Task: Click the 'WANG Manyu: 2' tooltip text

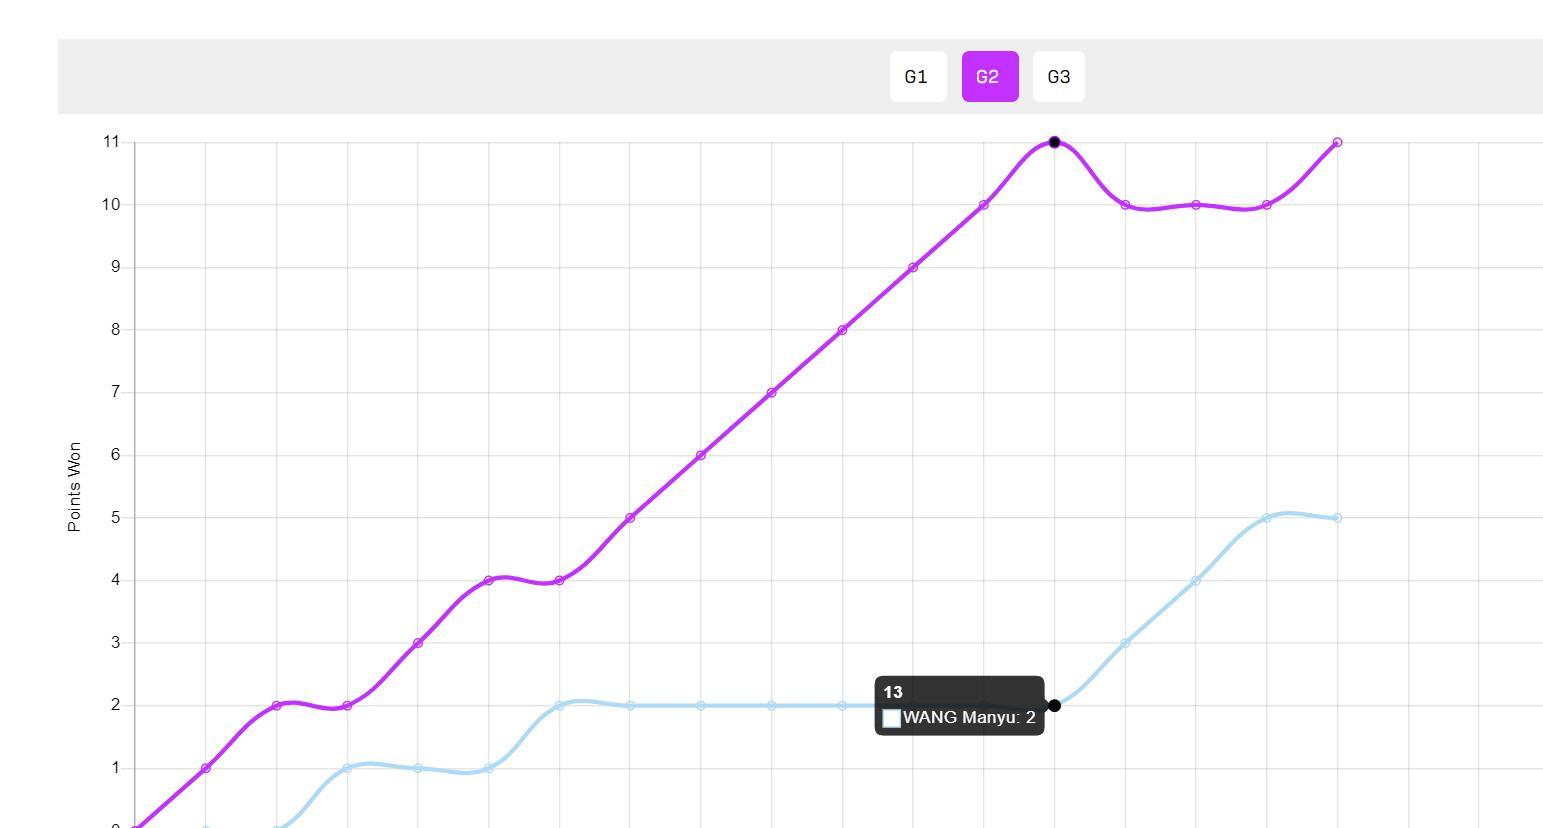Action: tap(968, 718)
